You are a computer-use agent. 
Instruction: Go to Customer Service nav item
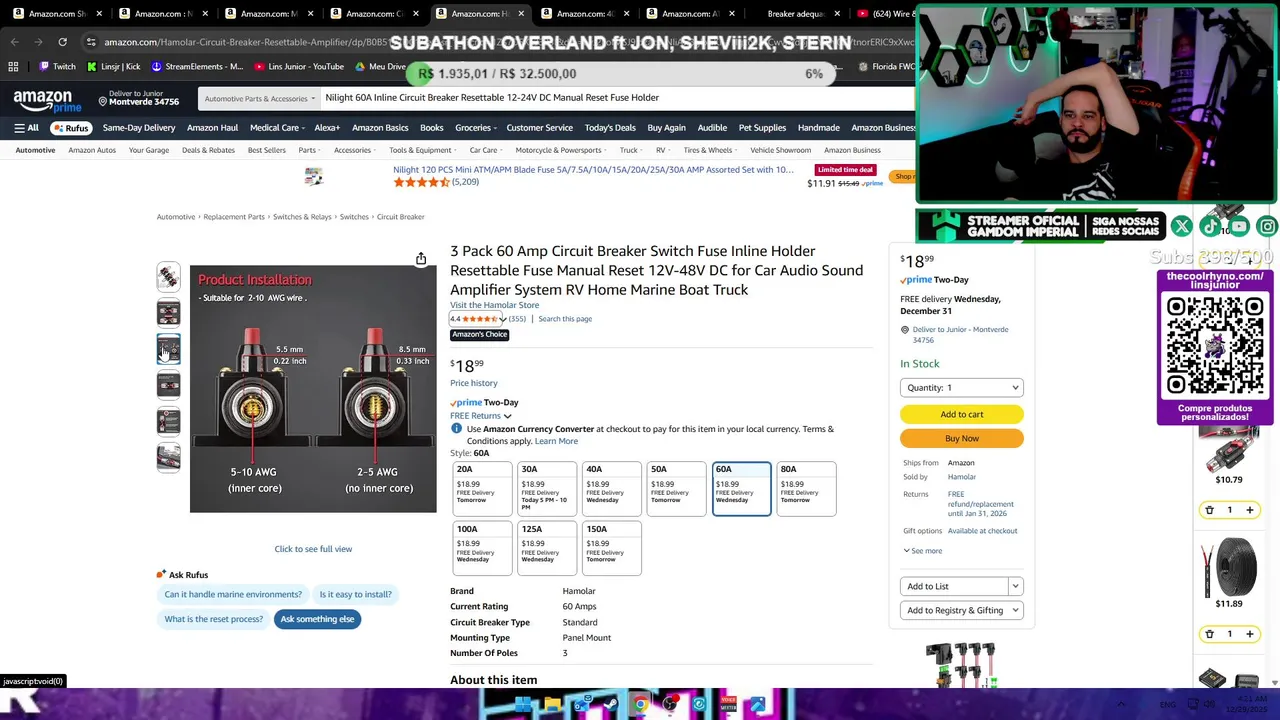pos(539,128)
